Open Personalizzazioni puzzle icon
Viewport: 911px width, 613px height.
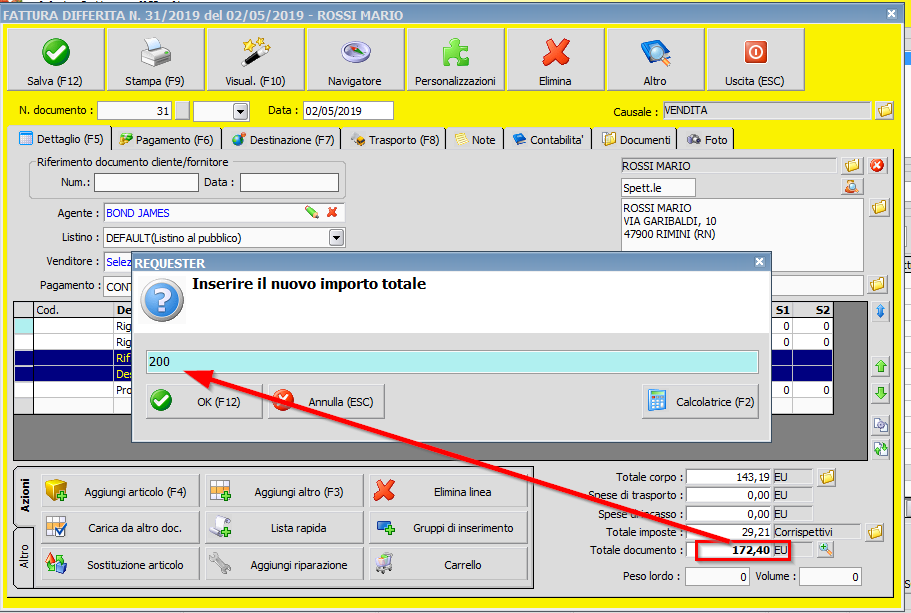(x=456, y=60)
